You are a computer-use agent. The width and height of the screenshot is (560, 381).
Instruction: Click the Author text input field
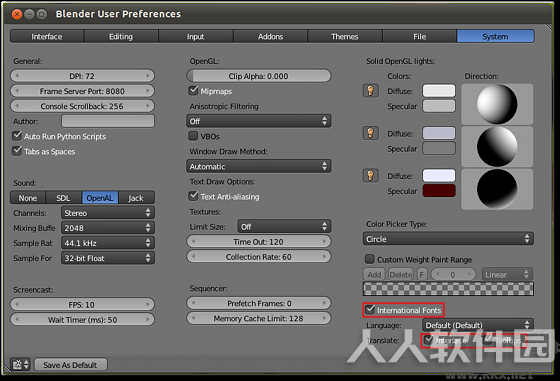click(x=108, y=121)
